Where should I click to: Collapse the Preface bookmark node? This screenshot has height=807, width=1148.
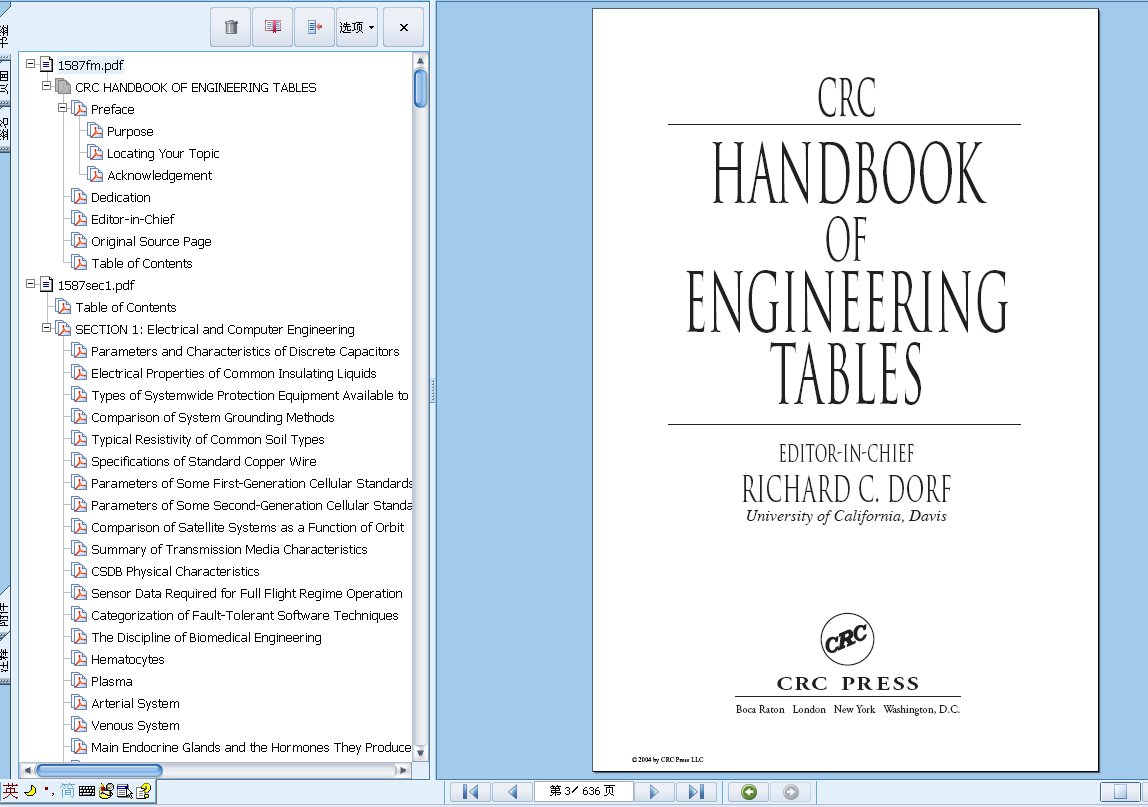tap(63, 108)
